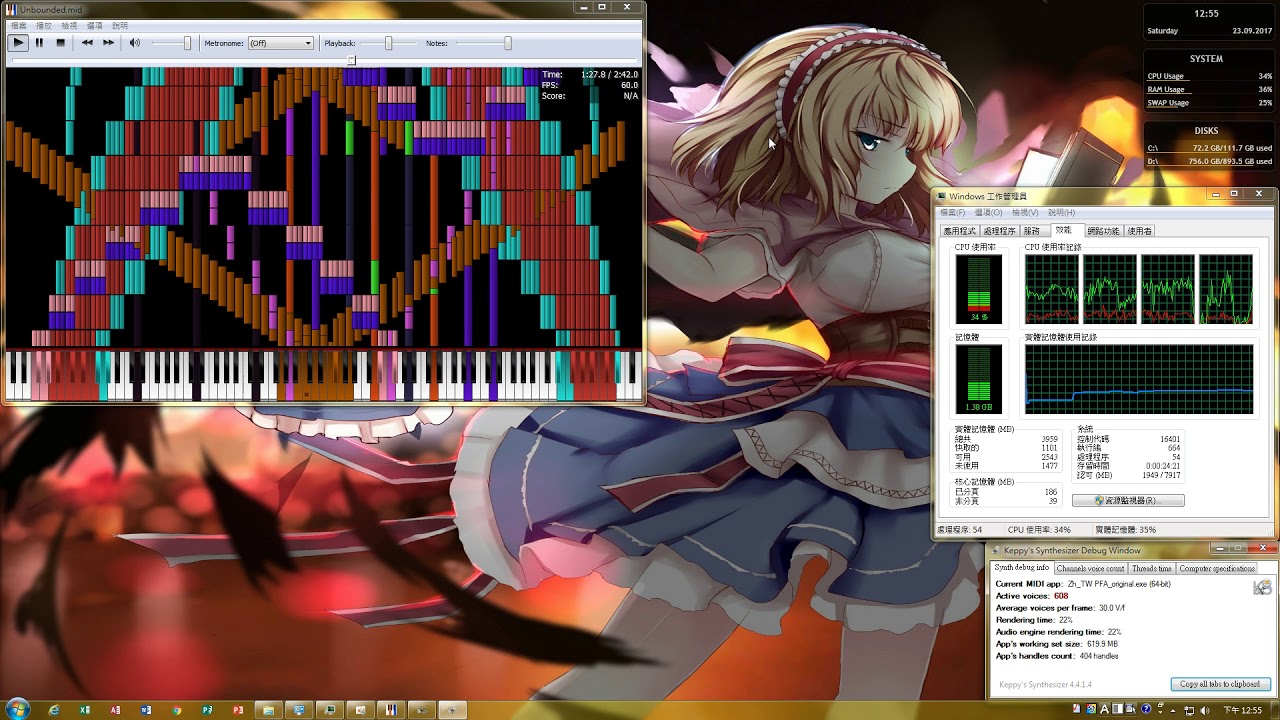Click the 處理程序: 54 status bar entry
1280x720 pixels.
pyautogui.click(x=959, y=529)
